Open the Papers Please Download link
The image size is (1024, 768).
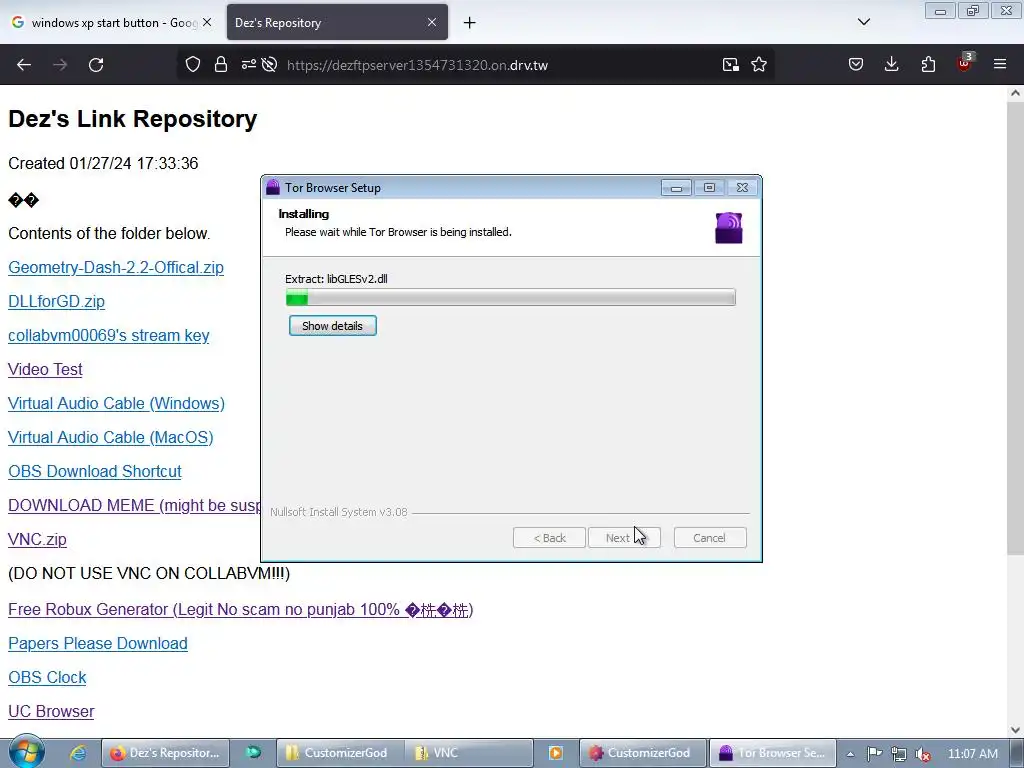(98, 643)
